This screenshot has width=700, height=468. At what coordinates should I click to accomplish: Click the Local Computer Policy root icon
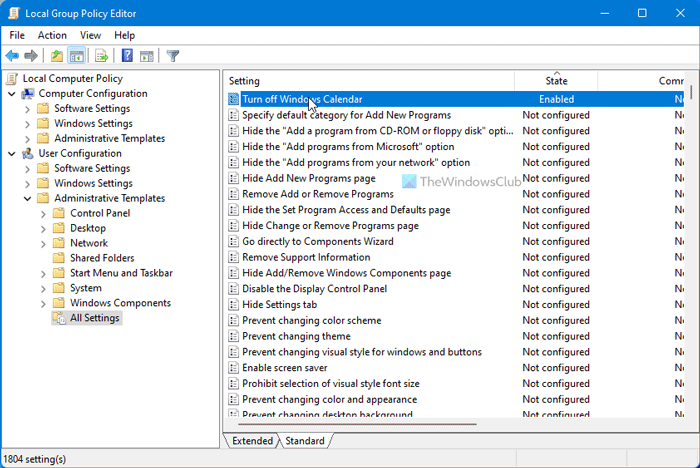coord(13,79)
